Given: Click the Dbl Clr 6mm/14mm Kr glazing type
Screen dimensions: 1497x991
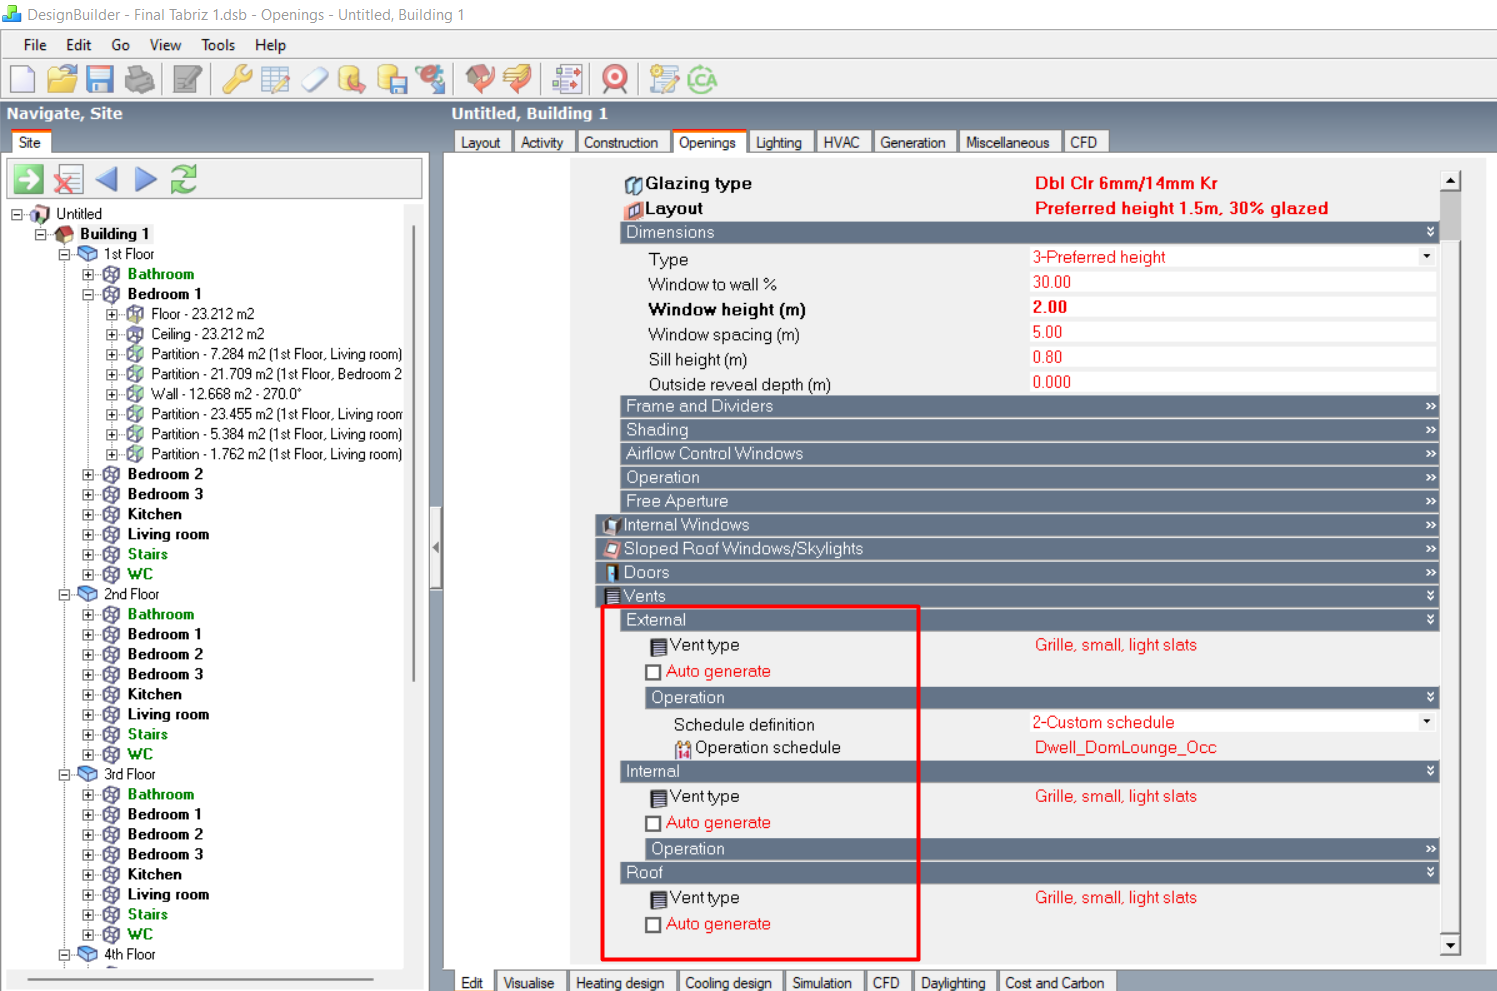Looking at the screenshot, I should 1126,183.
